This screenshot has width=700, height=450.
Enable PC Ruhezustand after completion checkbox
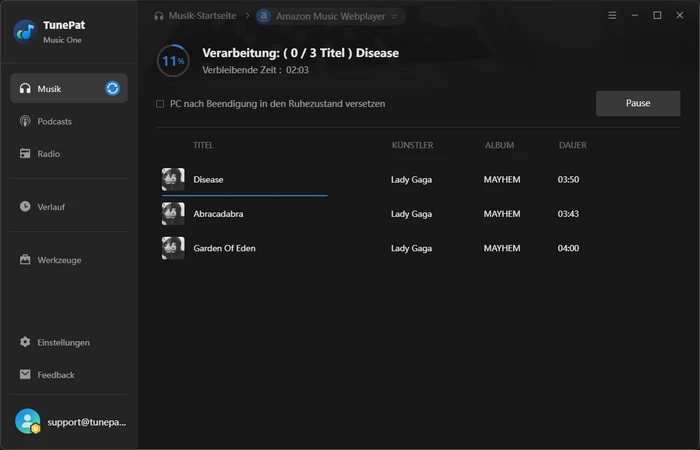[x=160, y=104]
